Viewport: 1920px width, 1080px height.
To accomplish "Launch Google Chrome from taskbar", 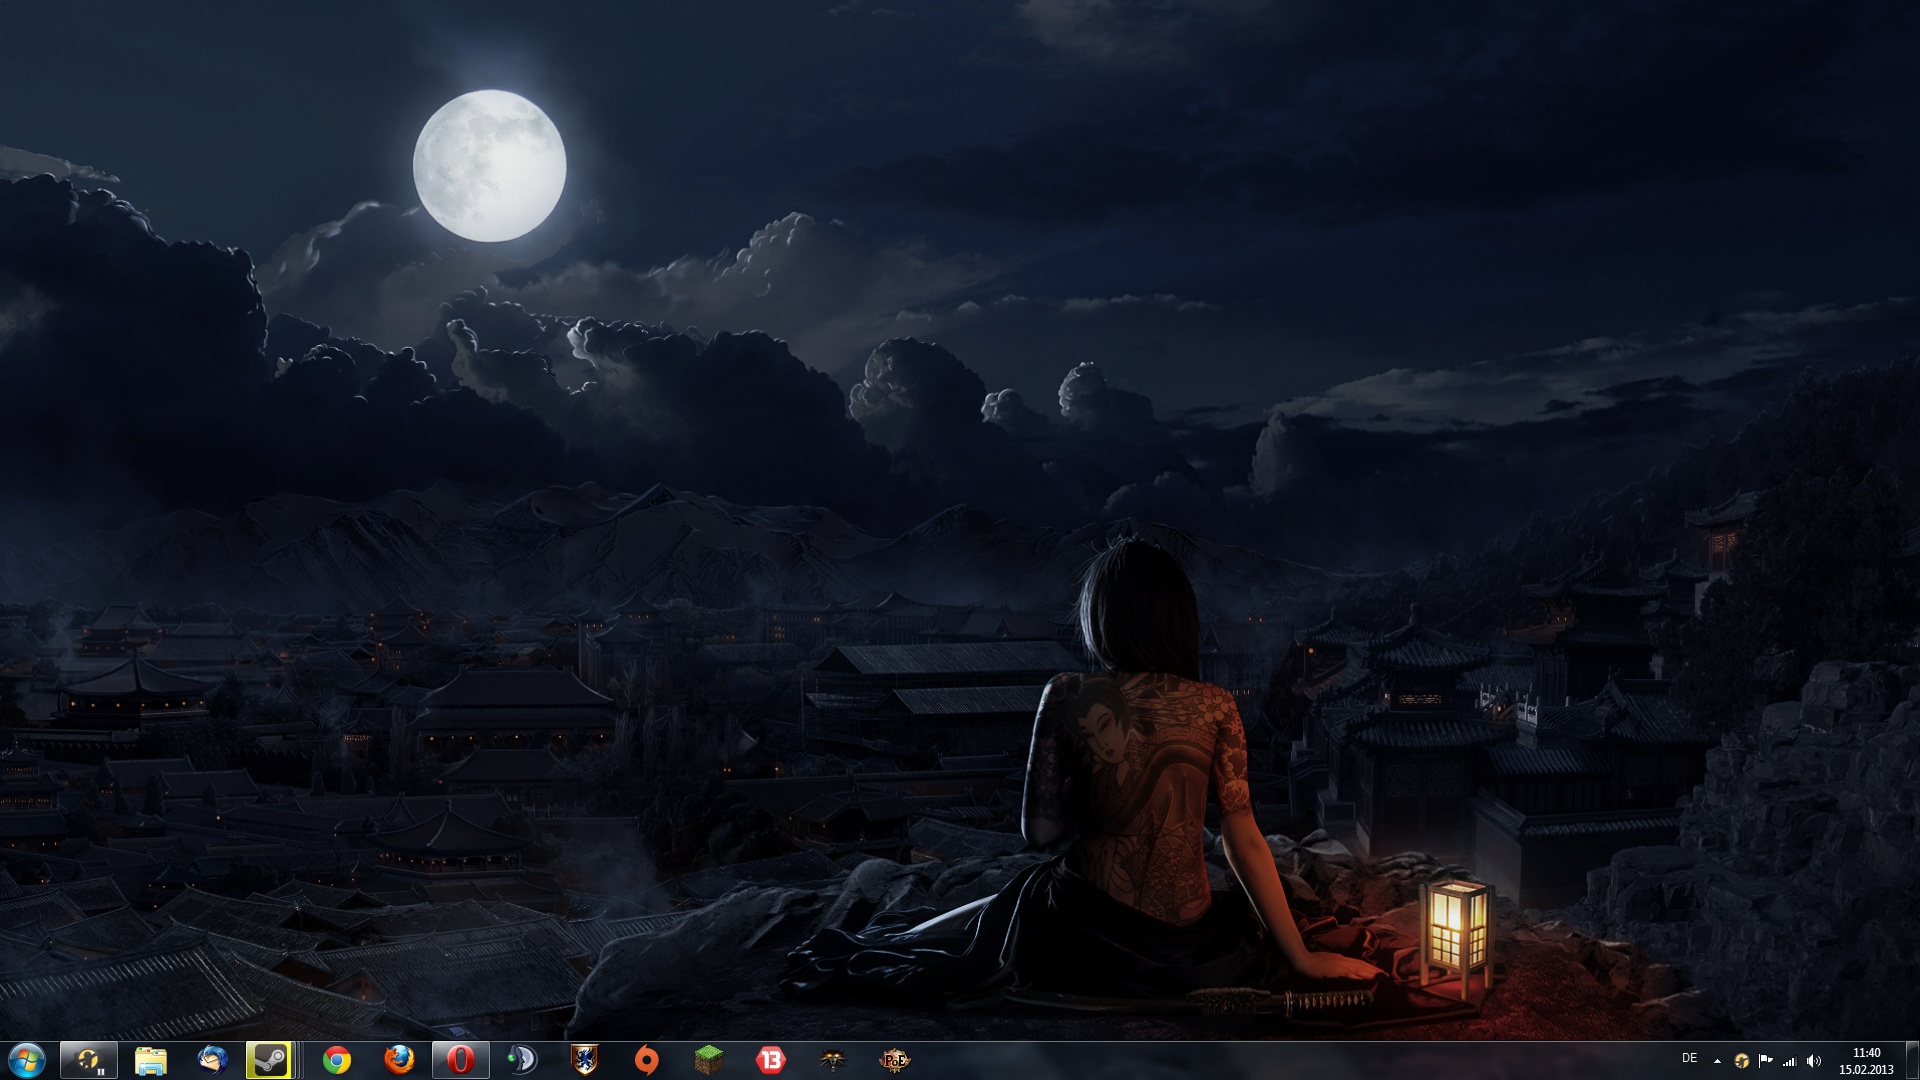I will pos(337,1060).
